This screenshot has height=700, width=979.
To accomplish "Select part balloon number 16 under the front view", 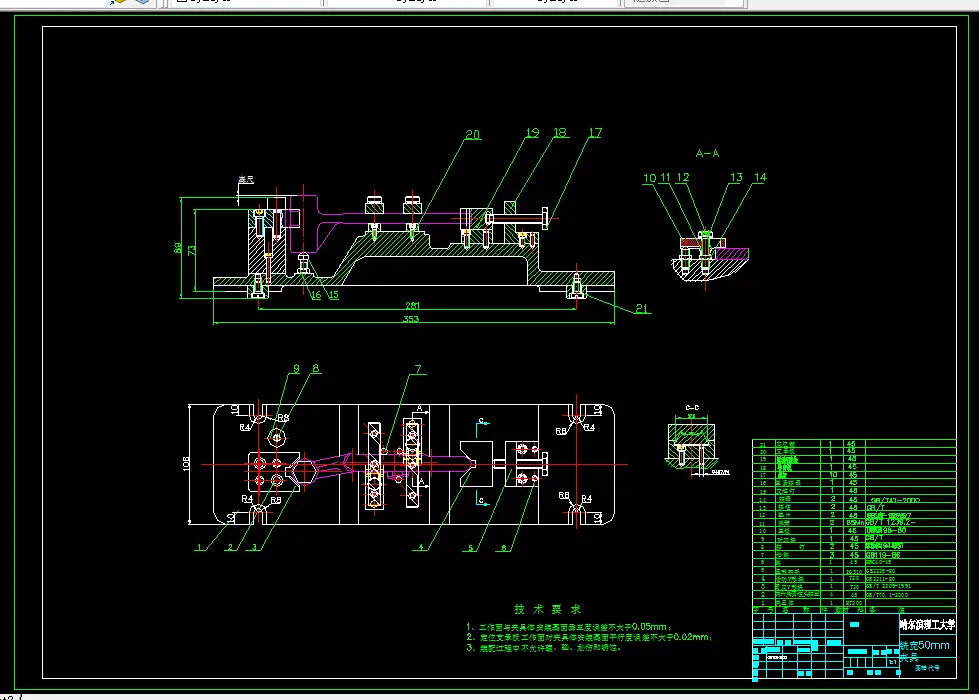I will pyautogui.click(x=316, y=295).
